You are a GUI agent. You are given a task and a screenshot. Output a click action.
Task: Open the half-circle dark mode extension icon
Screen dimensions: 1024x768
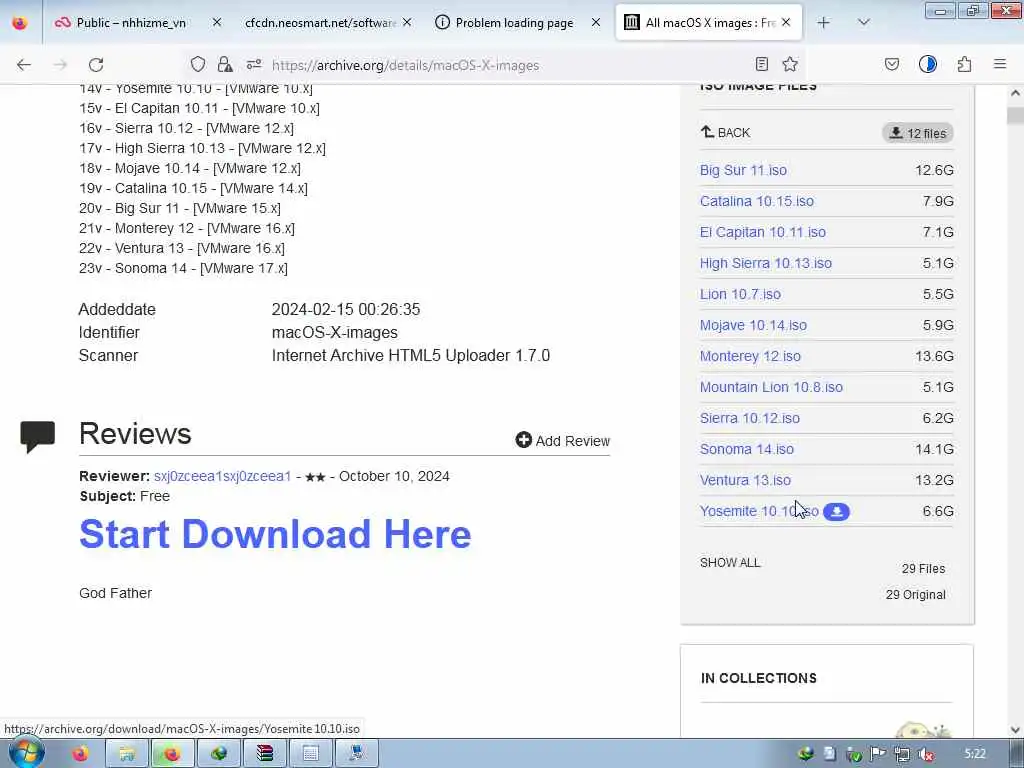click(x=927, y=64)
